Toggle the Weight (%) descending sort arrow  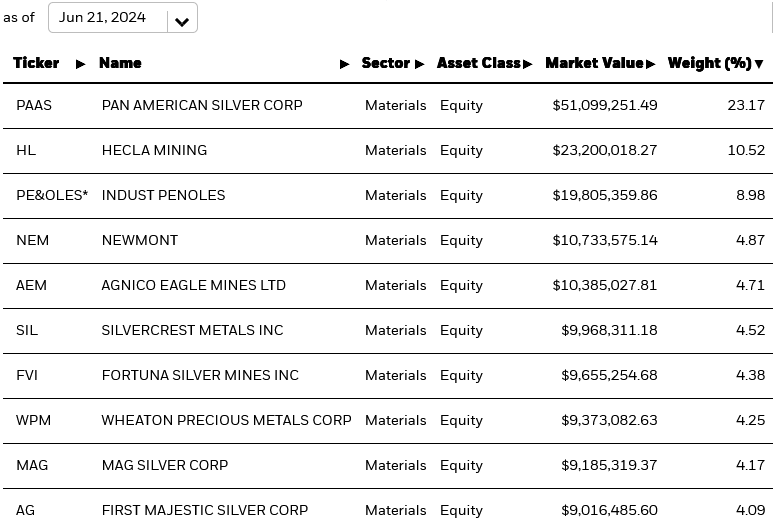[759, 64]
